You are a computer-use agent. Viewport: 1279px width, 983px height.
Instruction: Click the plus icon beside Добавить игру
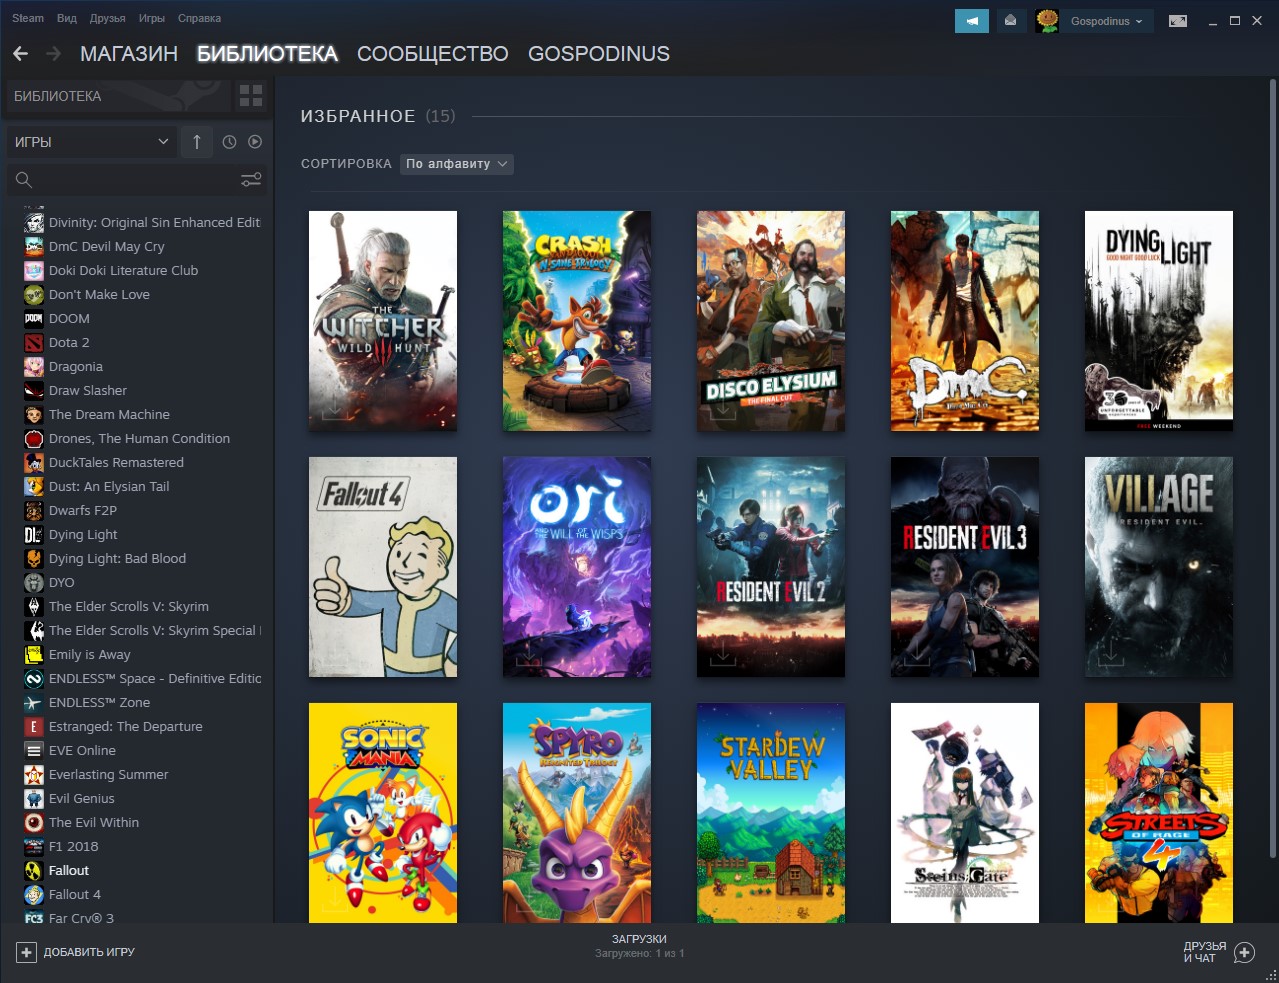[x=27, y=952]
